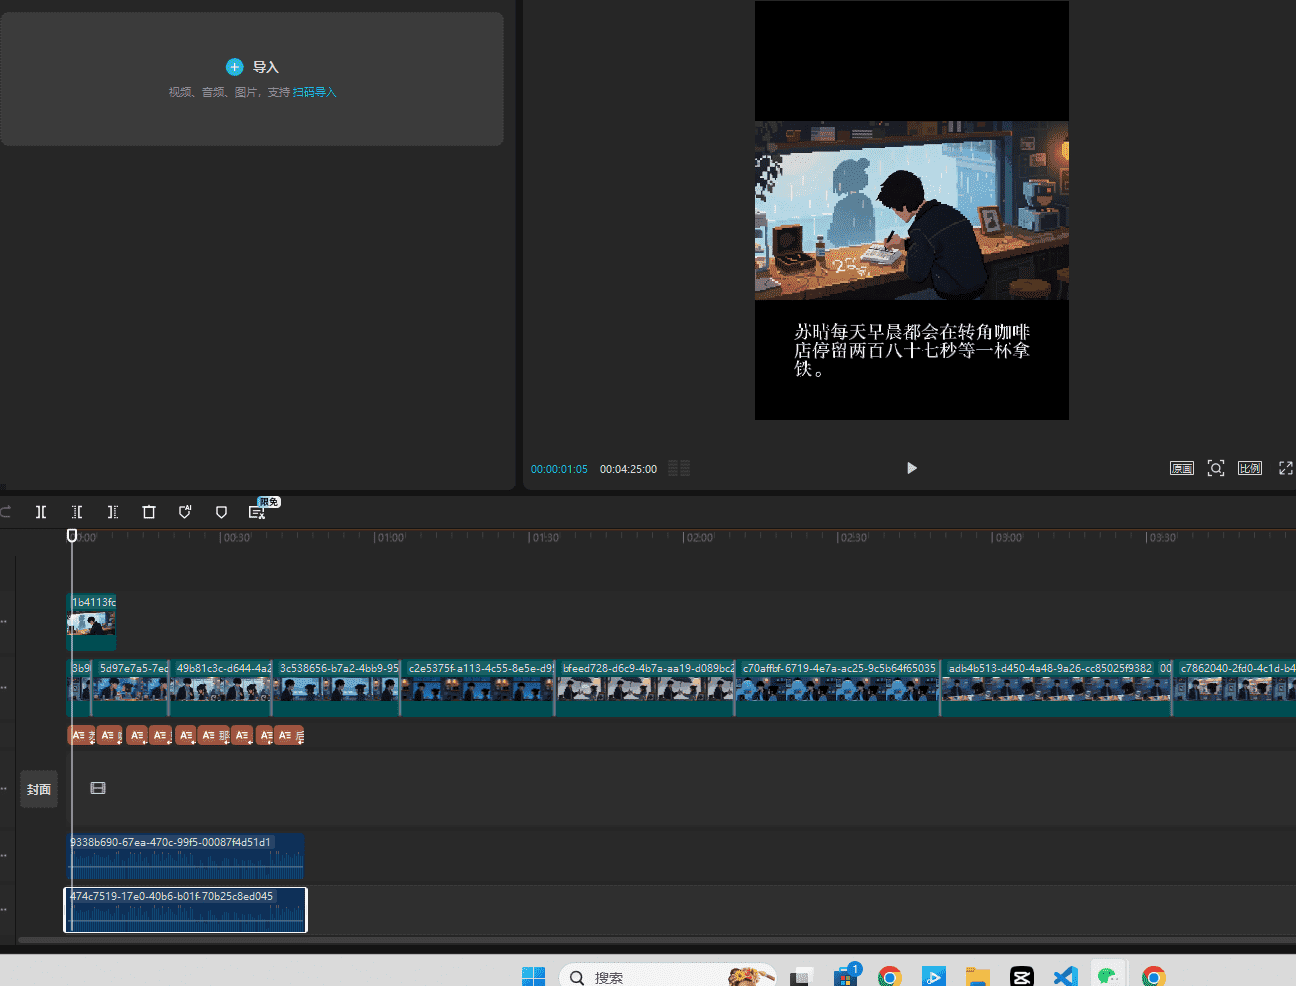Select the c2e5375f-a113-4c55-8e5e video clip
1296x986 pixels.
click(x=478, y=688)
